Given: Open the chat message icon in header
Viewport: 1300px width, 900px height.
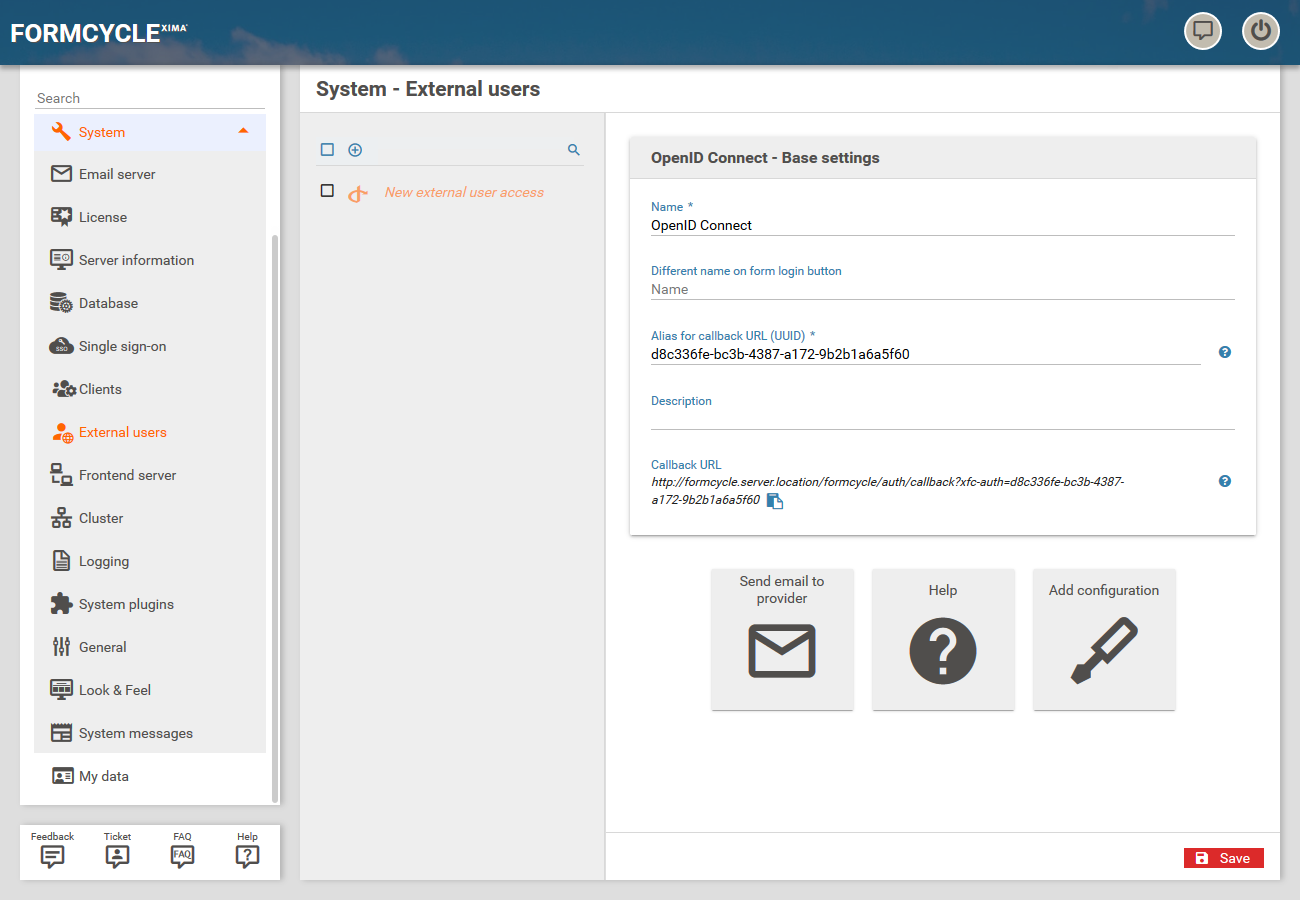Looking at the screenshot, I should tap(1203, 31).
